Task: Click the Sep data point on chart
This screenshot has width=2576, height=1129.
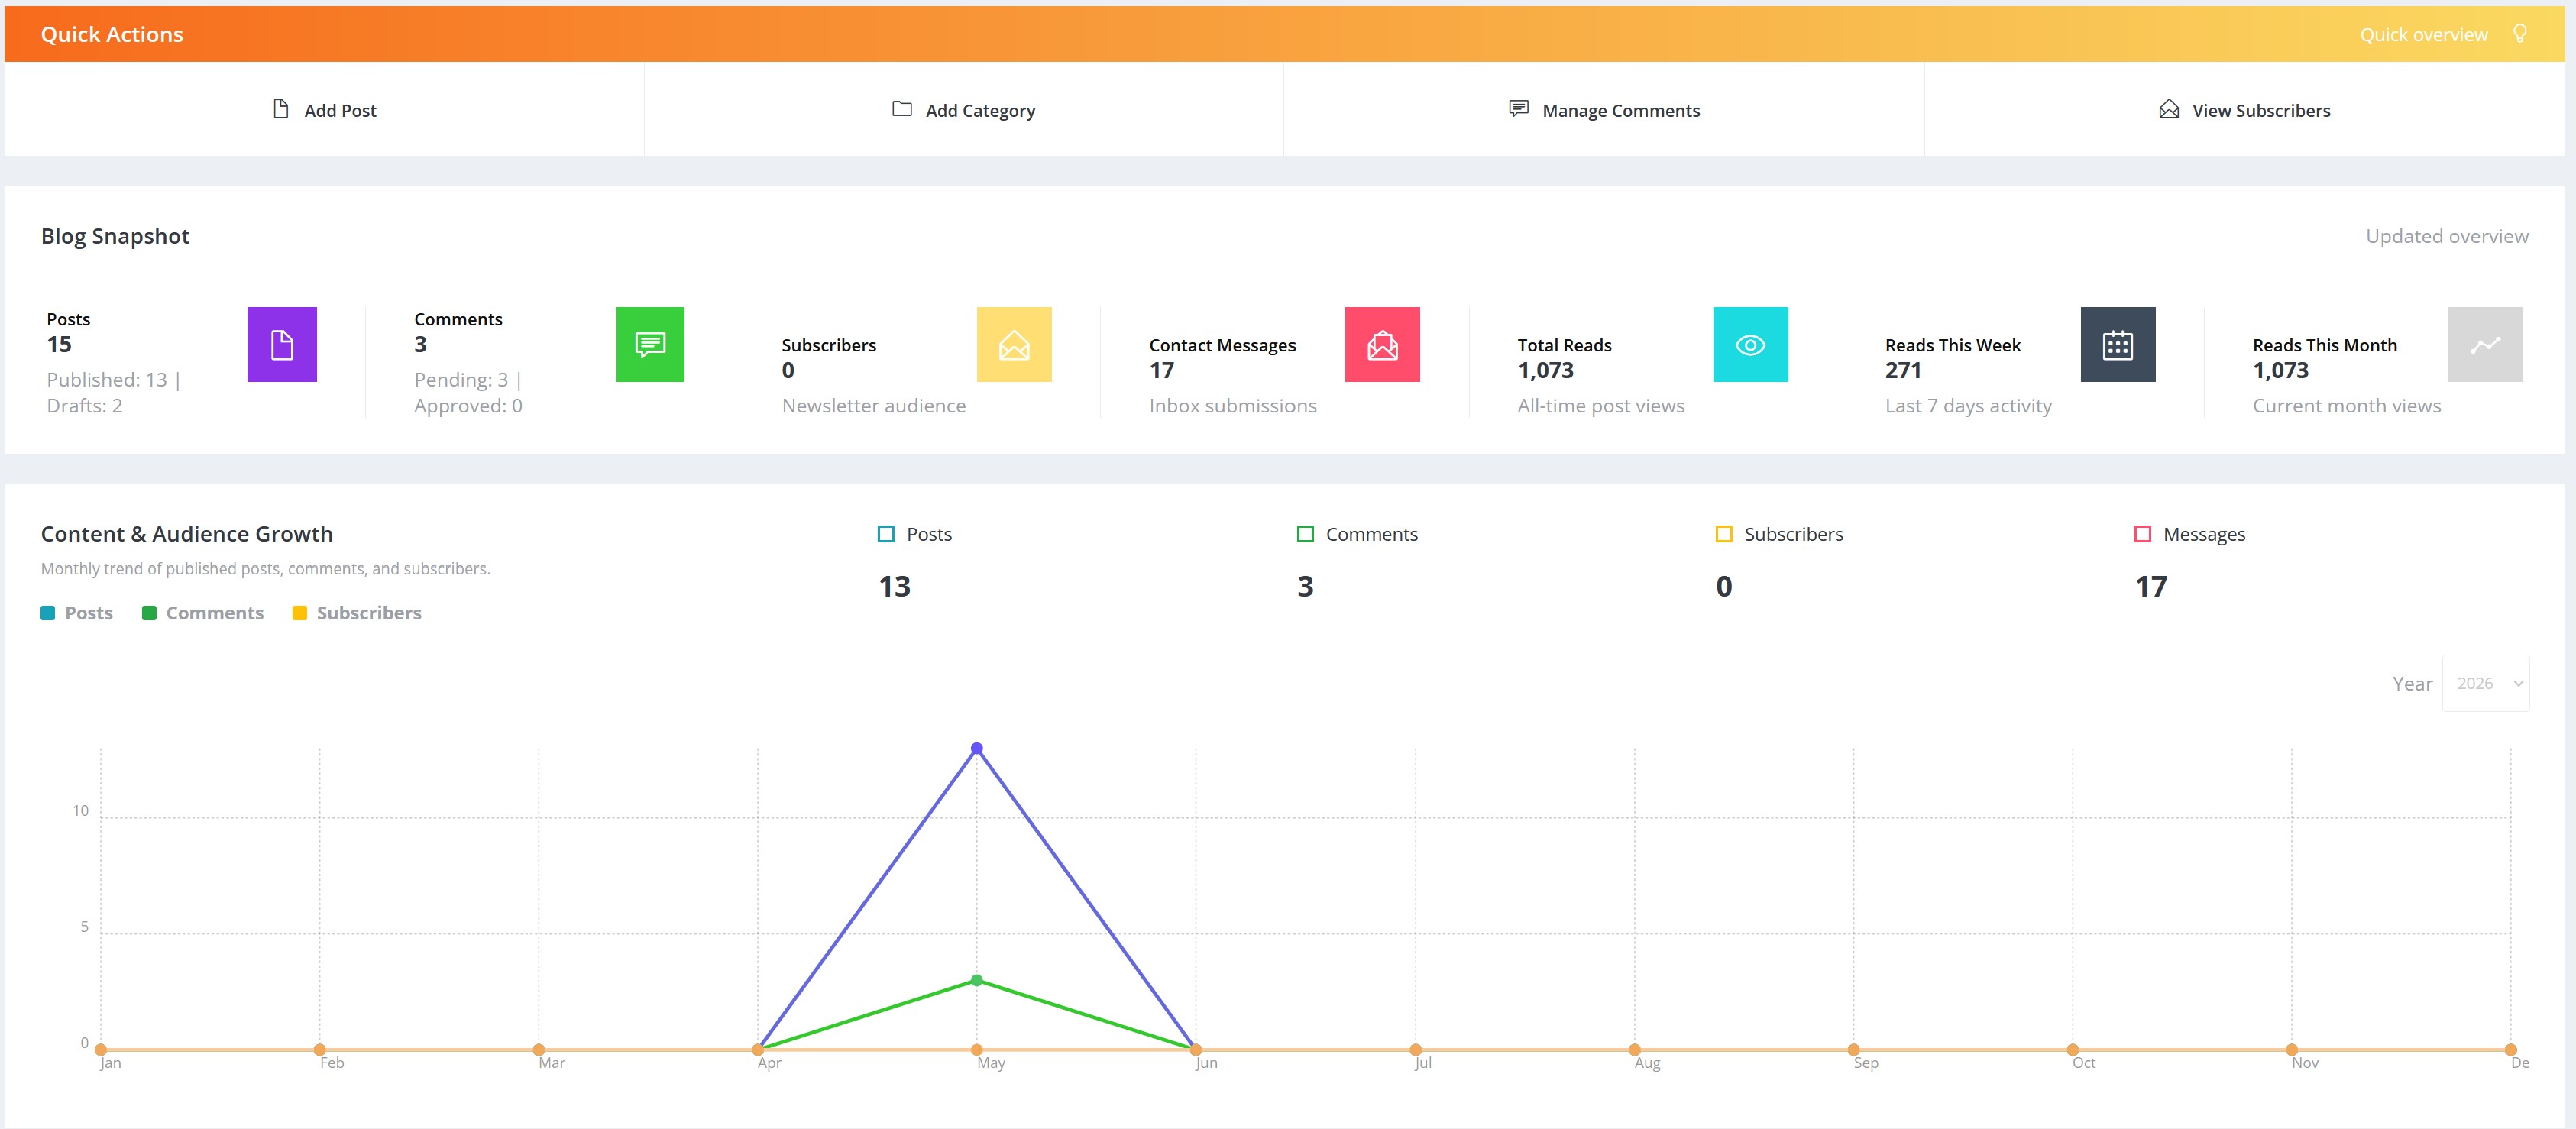Action: (1854, 1049)
